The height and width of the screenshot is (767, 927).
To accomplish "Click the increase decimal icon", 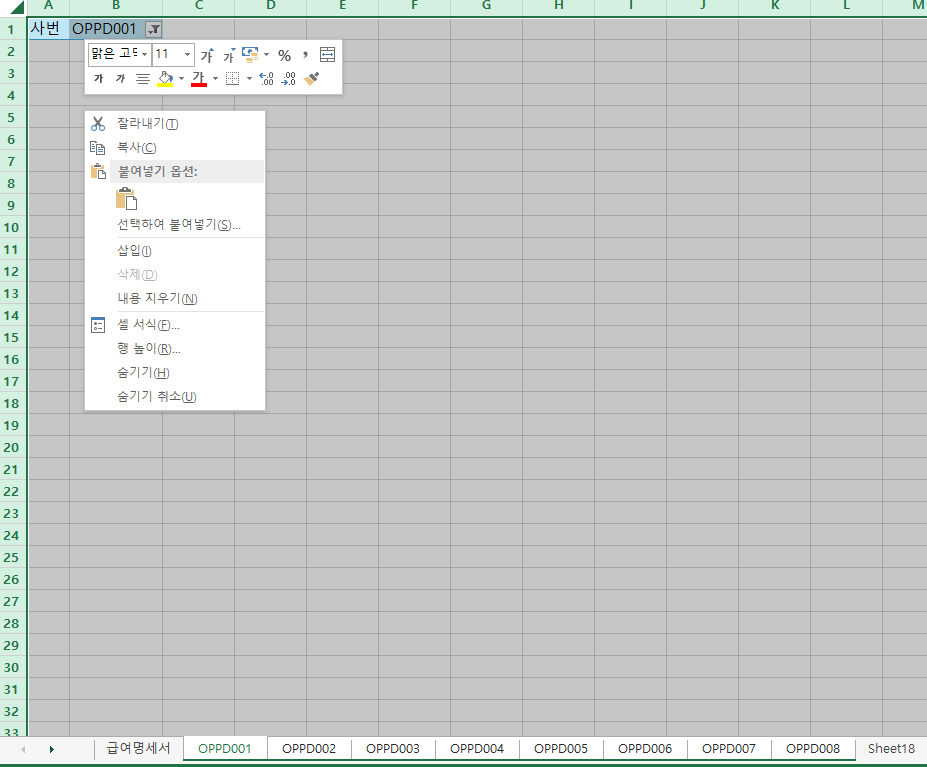I will tap(266, 78).
